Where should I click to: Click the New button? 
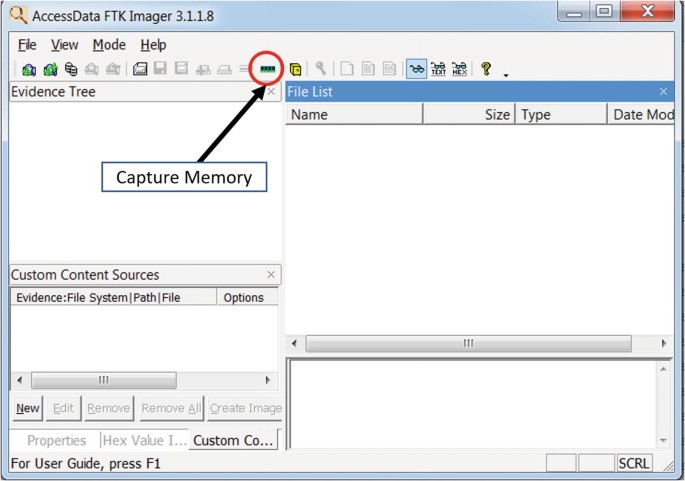(28, 408)
